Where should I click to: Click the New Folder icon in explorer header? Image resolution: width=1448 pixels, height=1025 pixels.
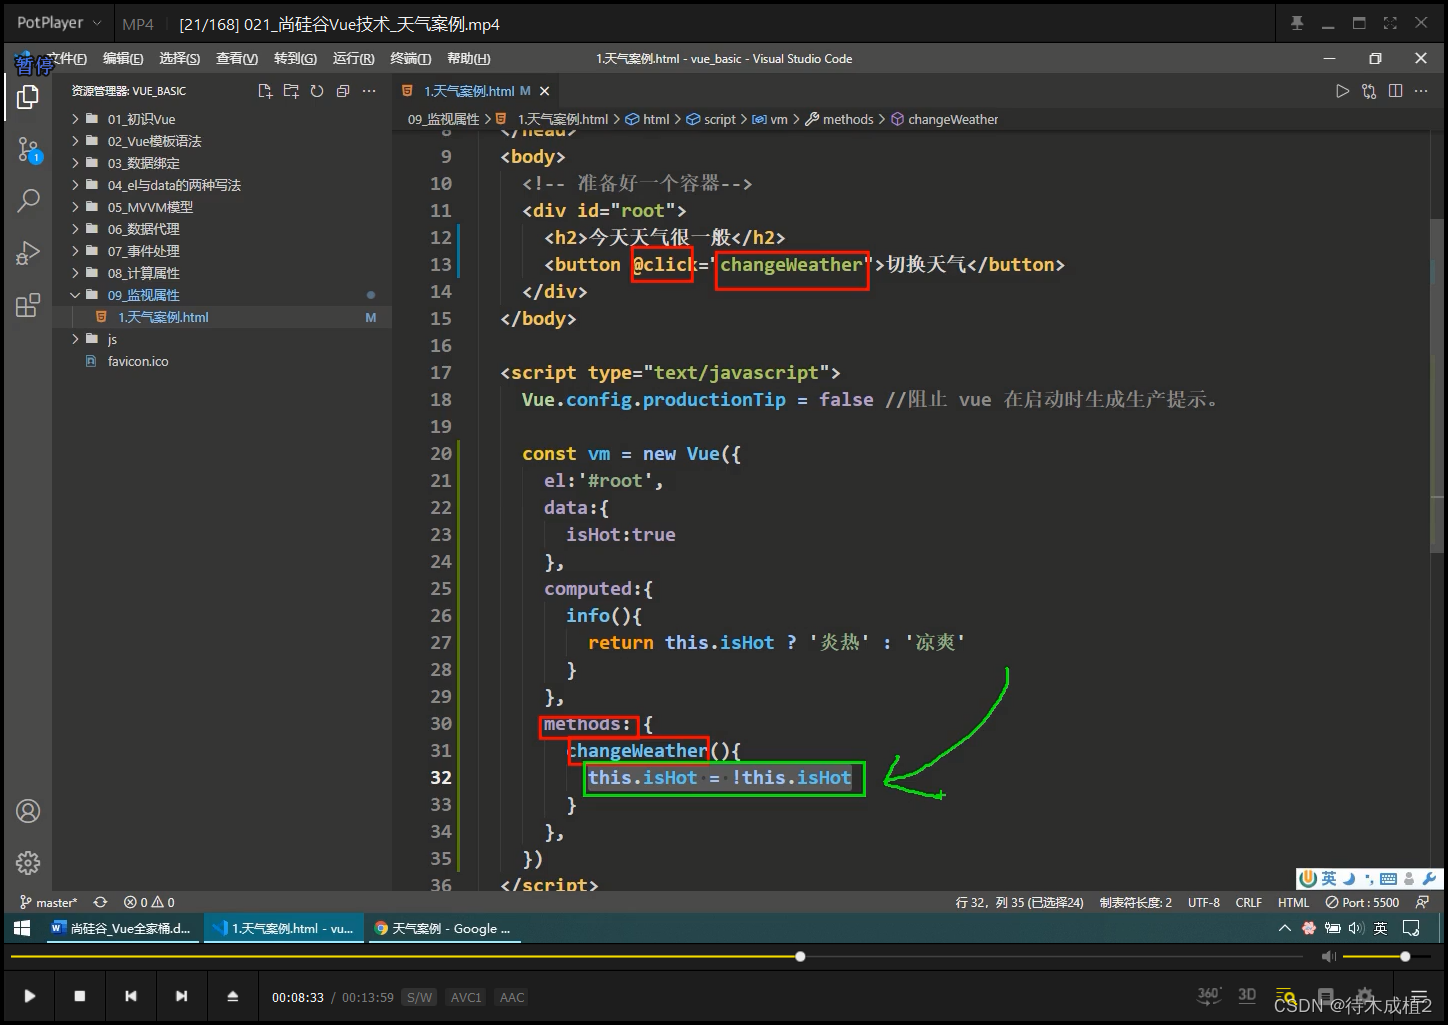pyautogui.click(x=291, y=91)
